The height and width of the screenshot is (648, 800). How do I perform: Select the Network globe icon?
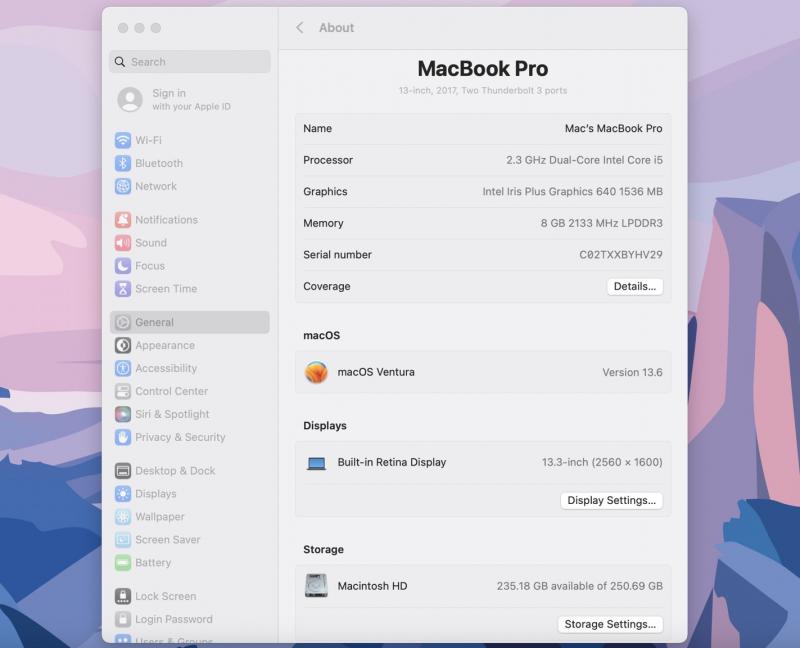122,186
